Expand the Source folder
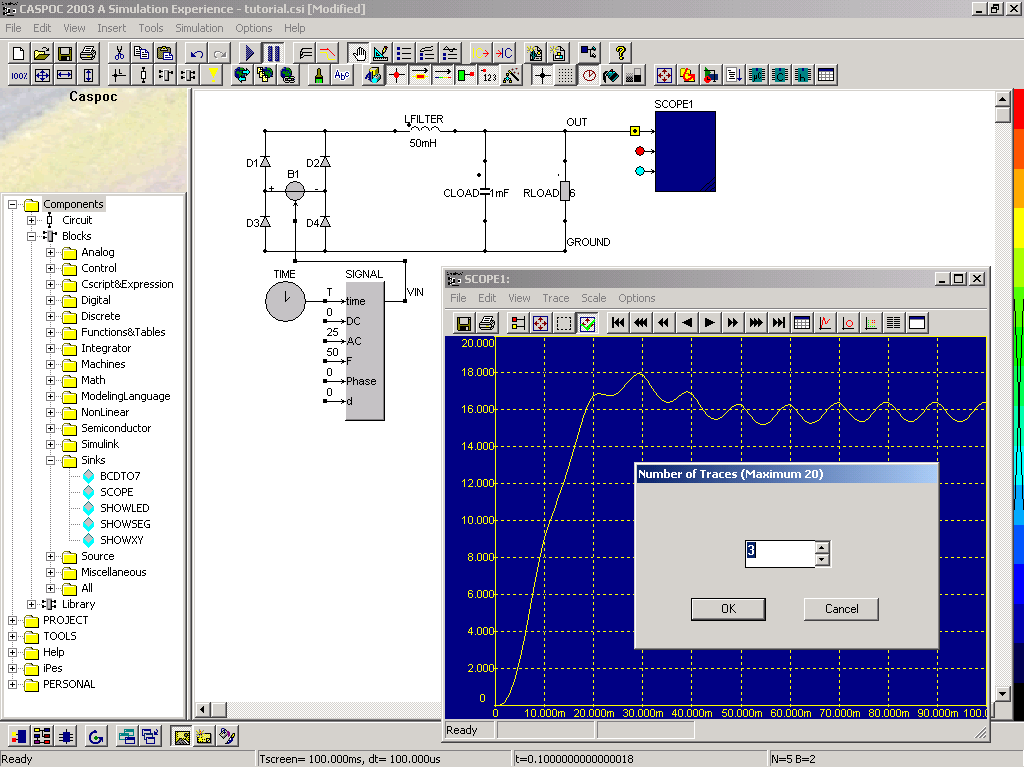 click(x=50, y=556)
